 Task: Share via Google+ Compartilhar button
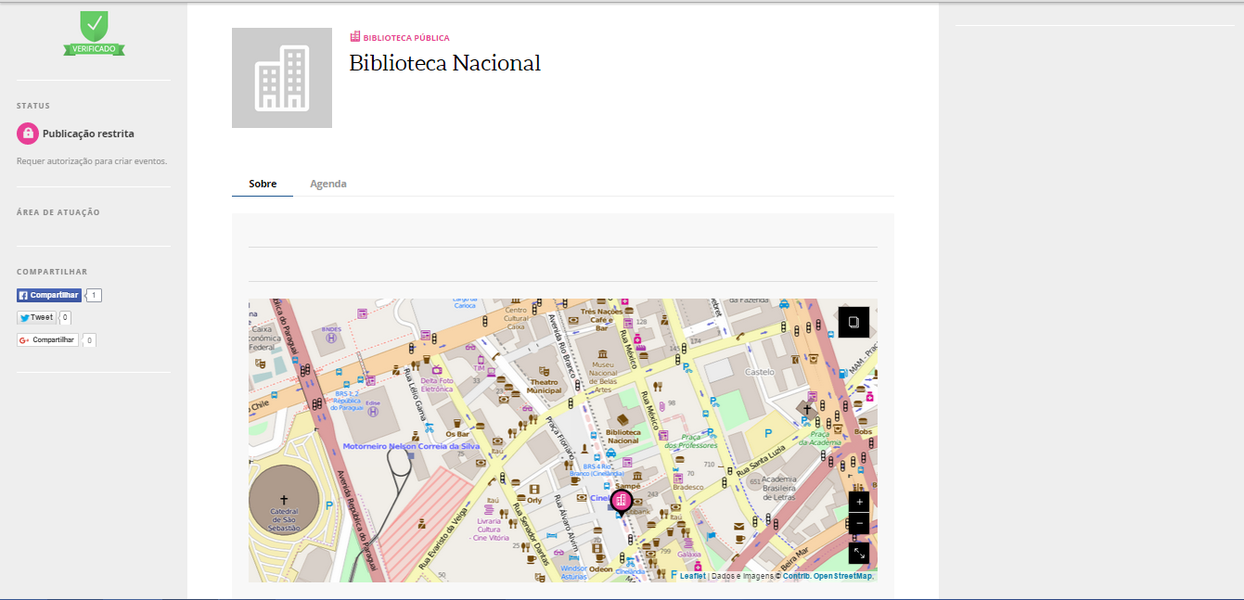[x=48, y=340]
